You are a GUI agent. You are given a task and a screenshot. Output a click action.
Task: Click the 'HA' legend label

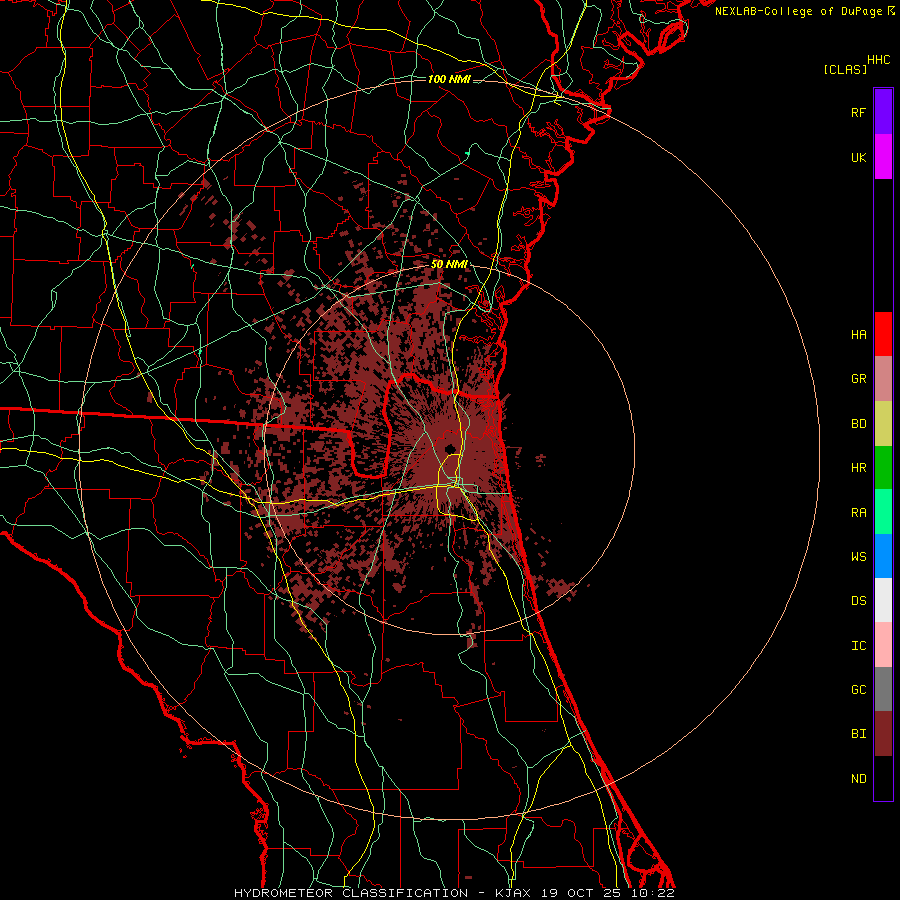(x=858, y=334)
